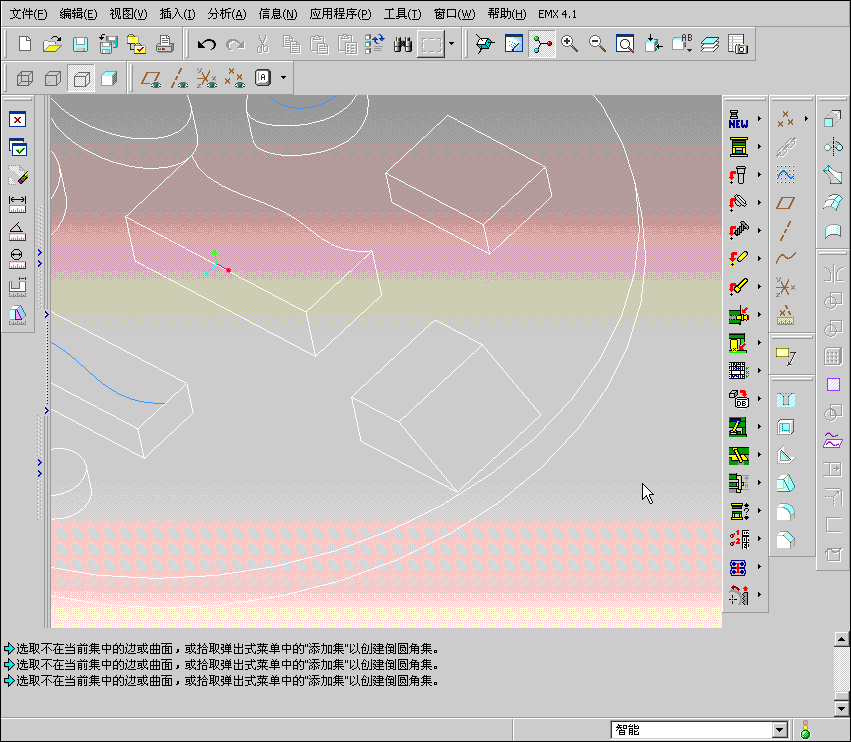Open the 分析(A) menu

point(227,14)
